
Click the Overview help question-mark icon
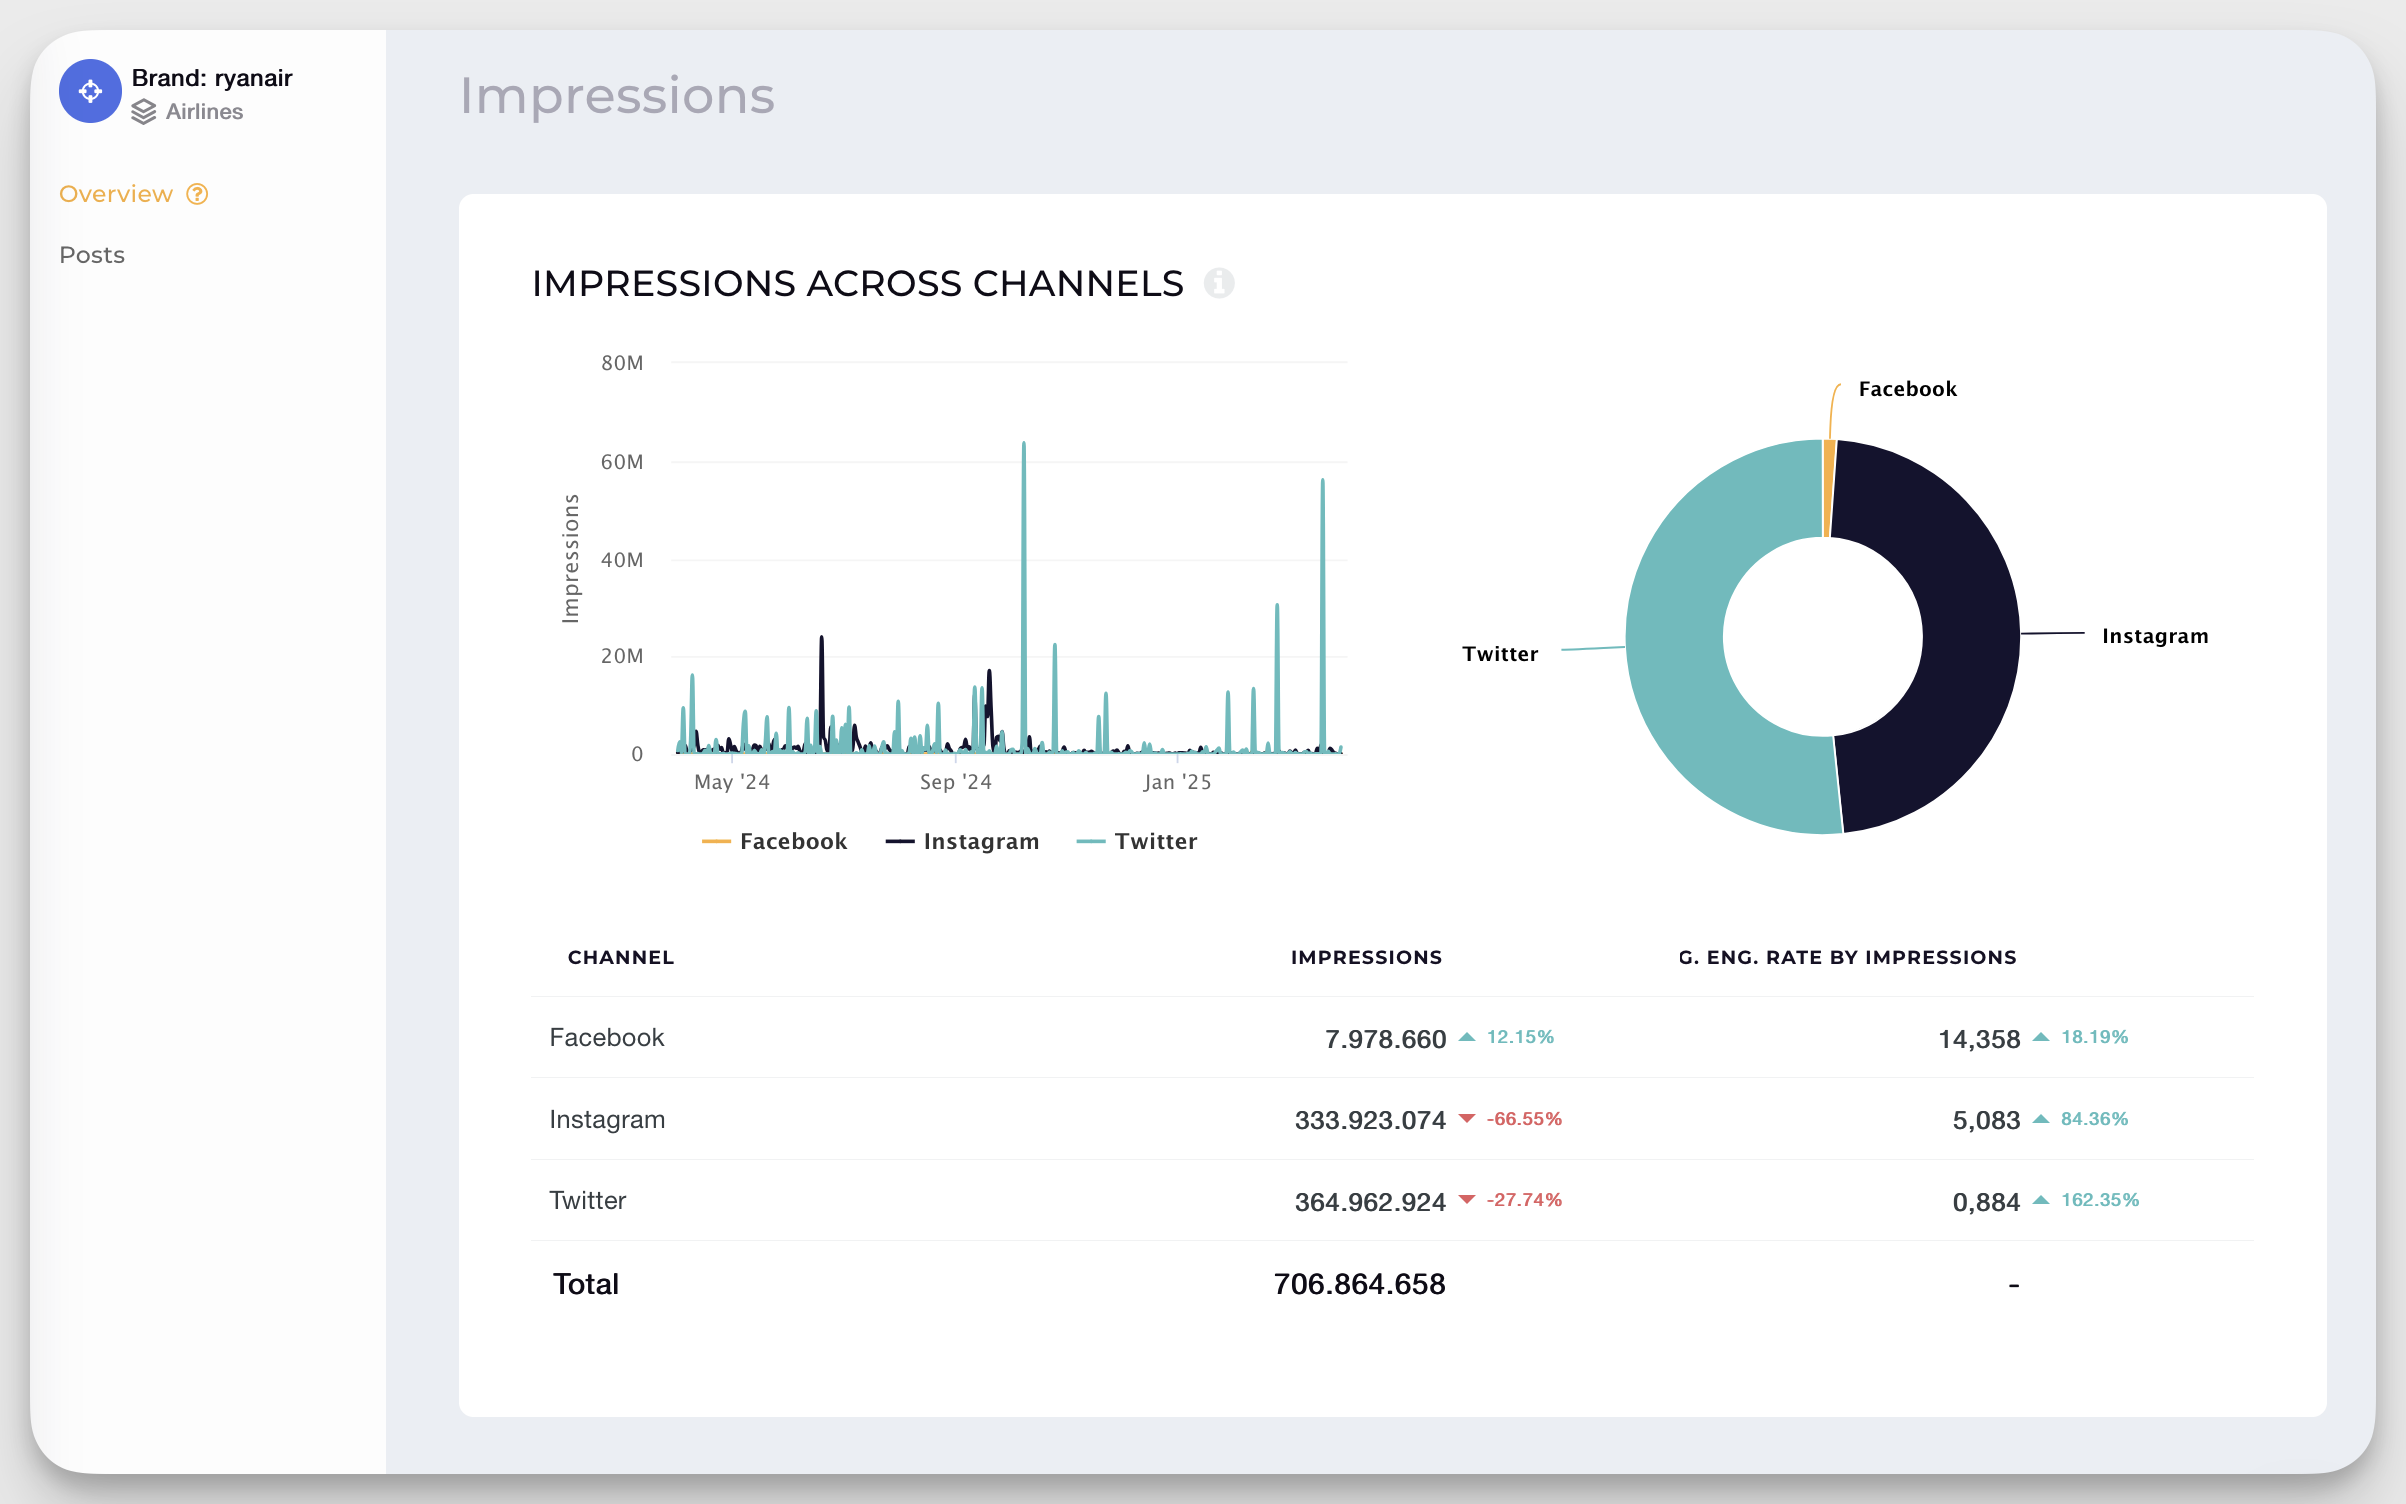198,194
